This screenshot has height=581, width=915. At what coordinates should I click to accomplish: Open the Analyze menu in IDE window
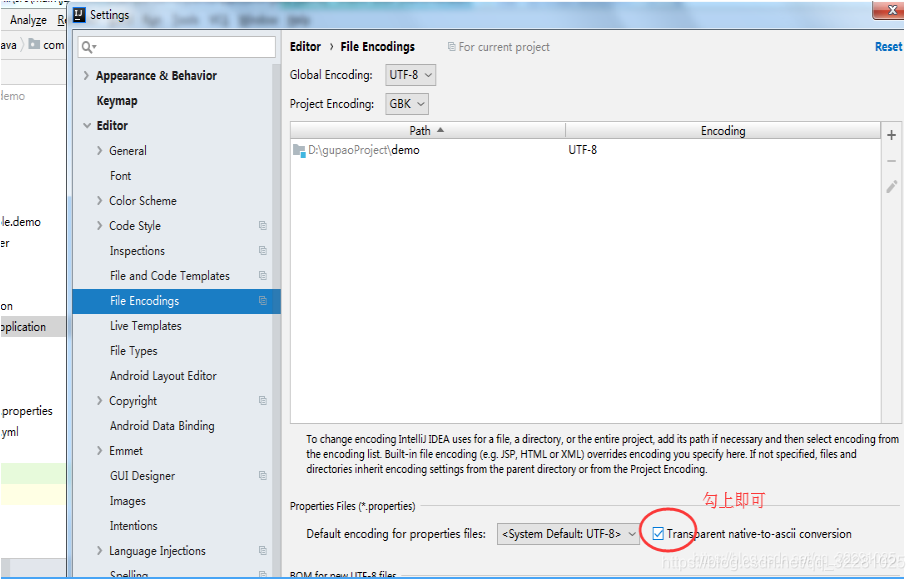tap(28, 20)
